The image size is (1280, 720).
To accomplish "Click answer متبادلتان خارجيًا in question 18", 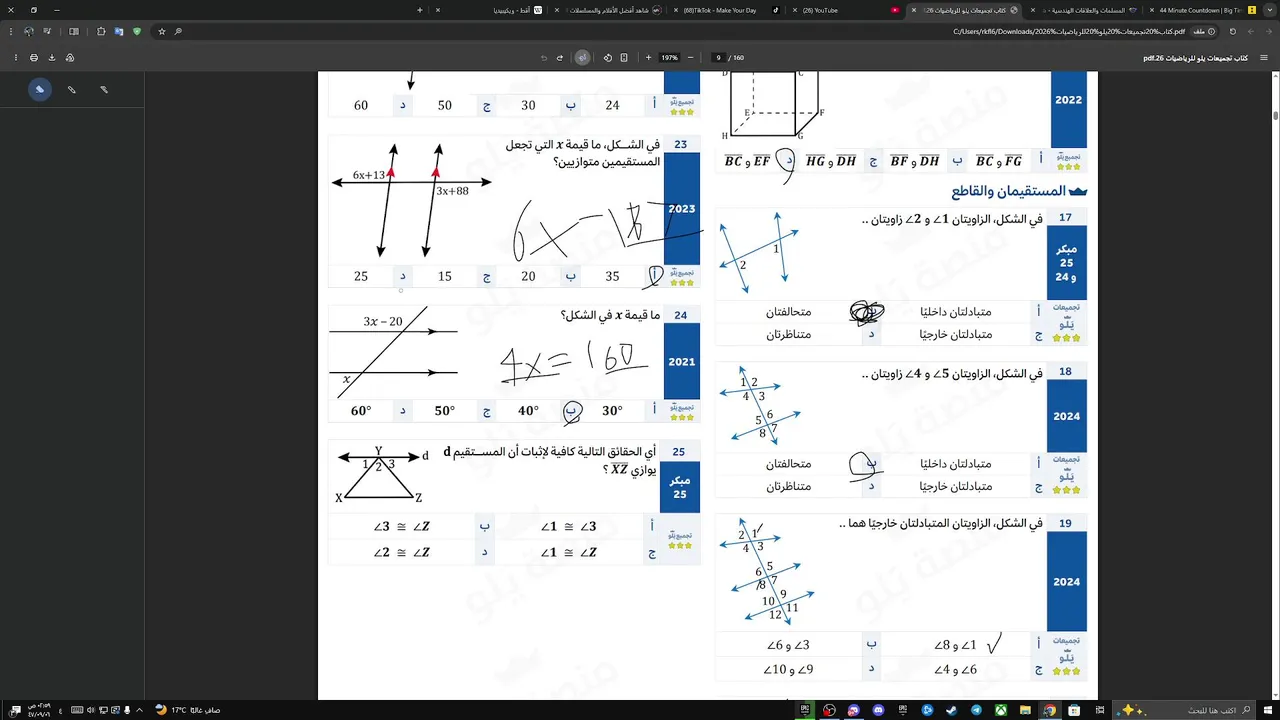I will point(956,486).
